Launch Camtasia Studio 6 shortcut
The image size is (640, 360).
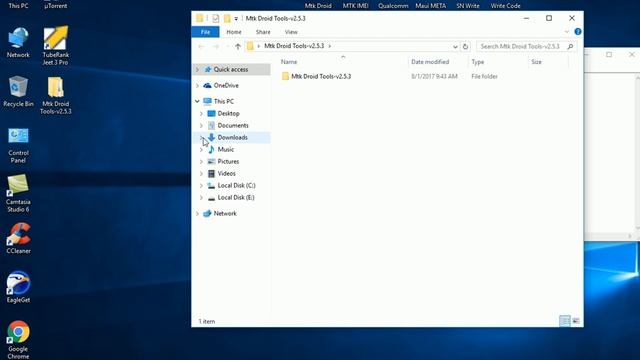[x=18, y=194]
